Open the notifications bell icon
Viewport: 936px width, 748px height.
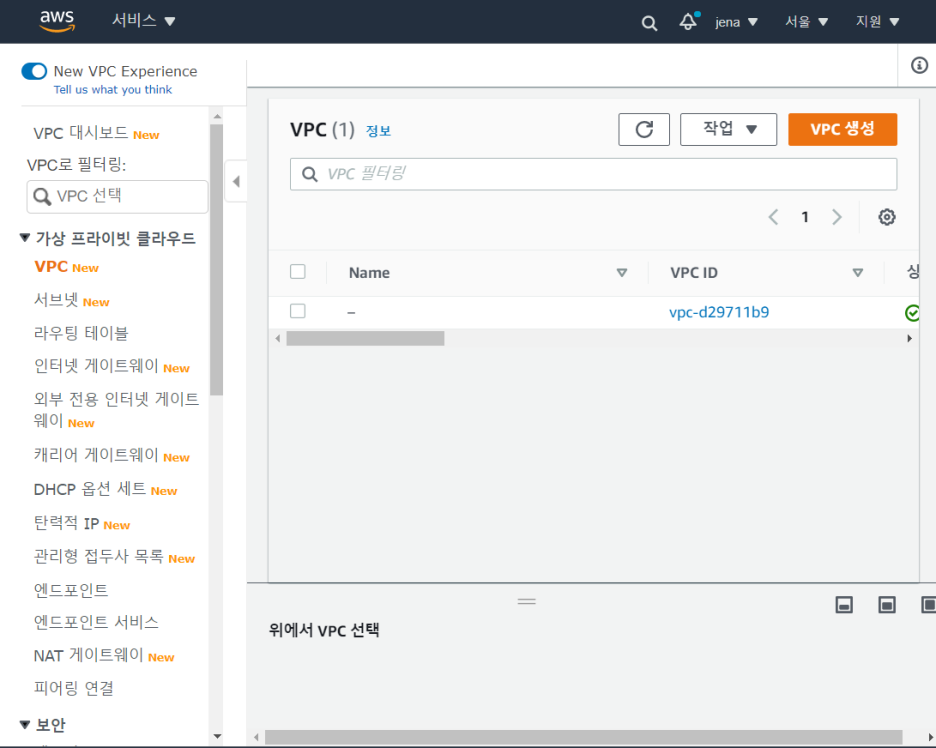pyautogui.click(x=688, y=21)
